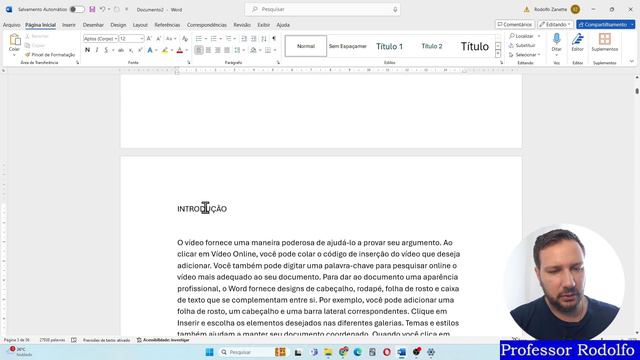Apply subscript formatting
Image resolution: width=640 pixels, height=360 pixels.
click(131, 50)
